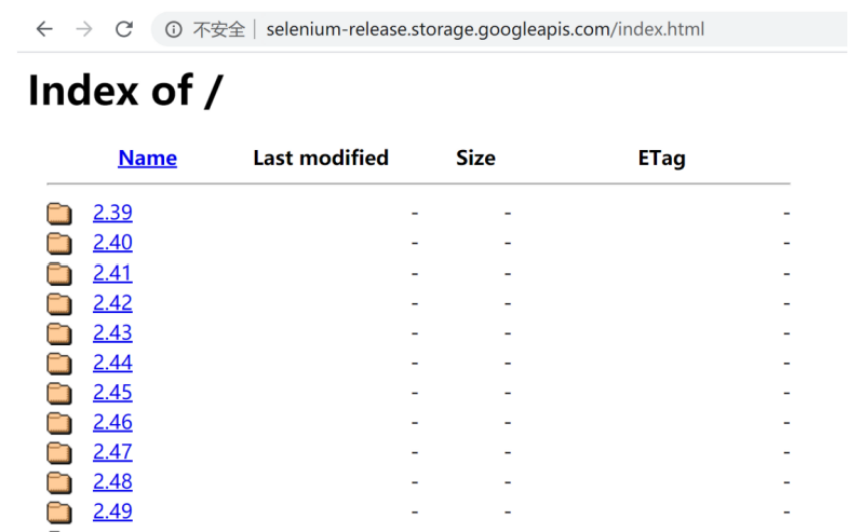Screen dimensions: 850x532
Task: Click the folder icon beside 2.41
Action: tap(60, 273)
